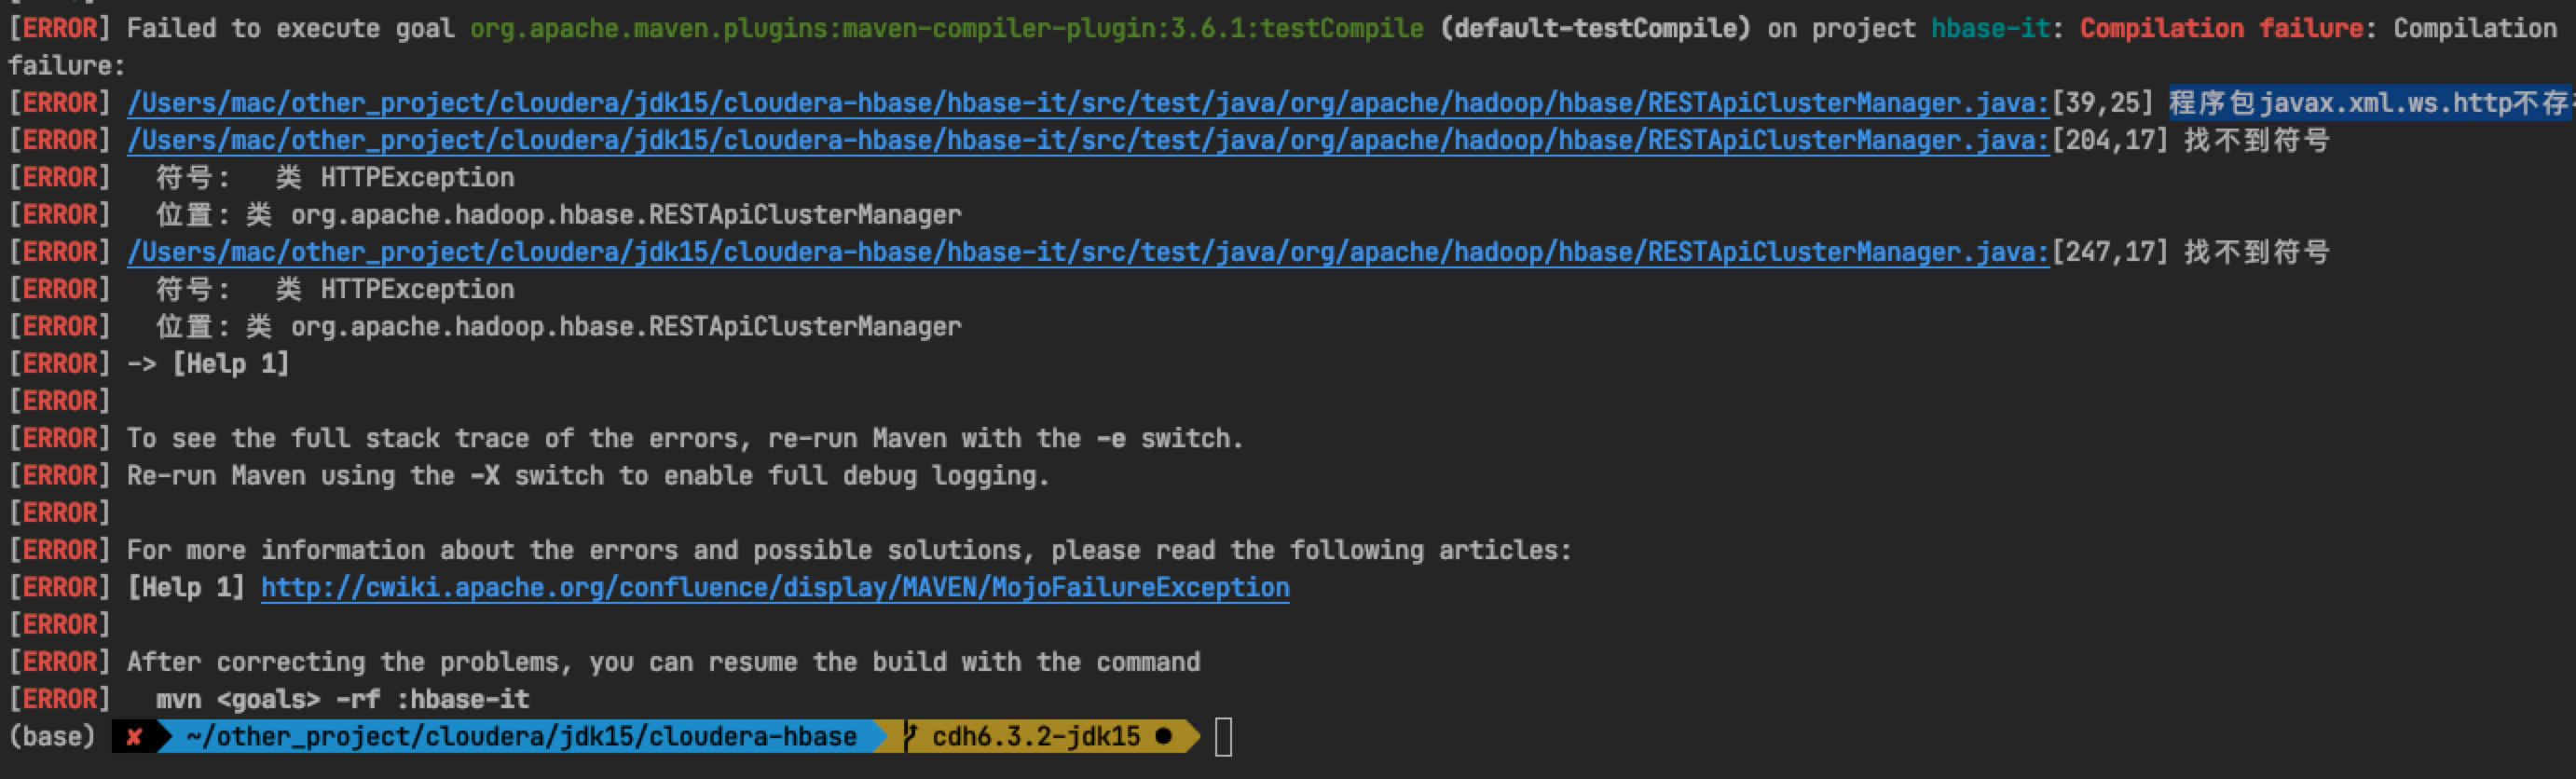Open the MojoFailureException wiki URL
Screen dimensions: 2576x779
click(775, 587)
